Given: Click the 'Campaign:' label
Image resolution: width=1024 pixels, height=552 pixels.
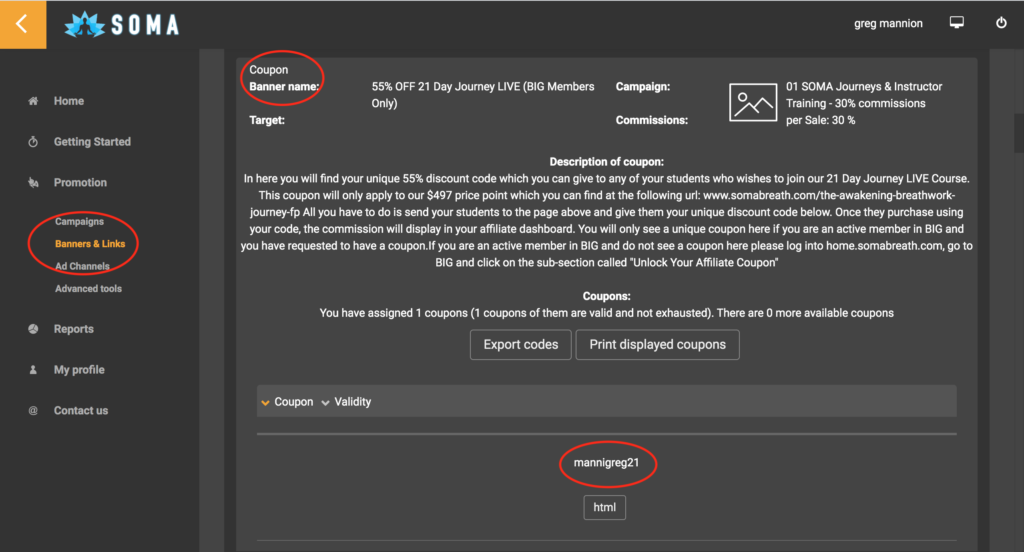Looking at the screenshot, I should click(x=643, y=86).
